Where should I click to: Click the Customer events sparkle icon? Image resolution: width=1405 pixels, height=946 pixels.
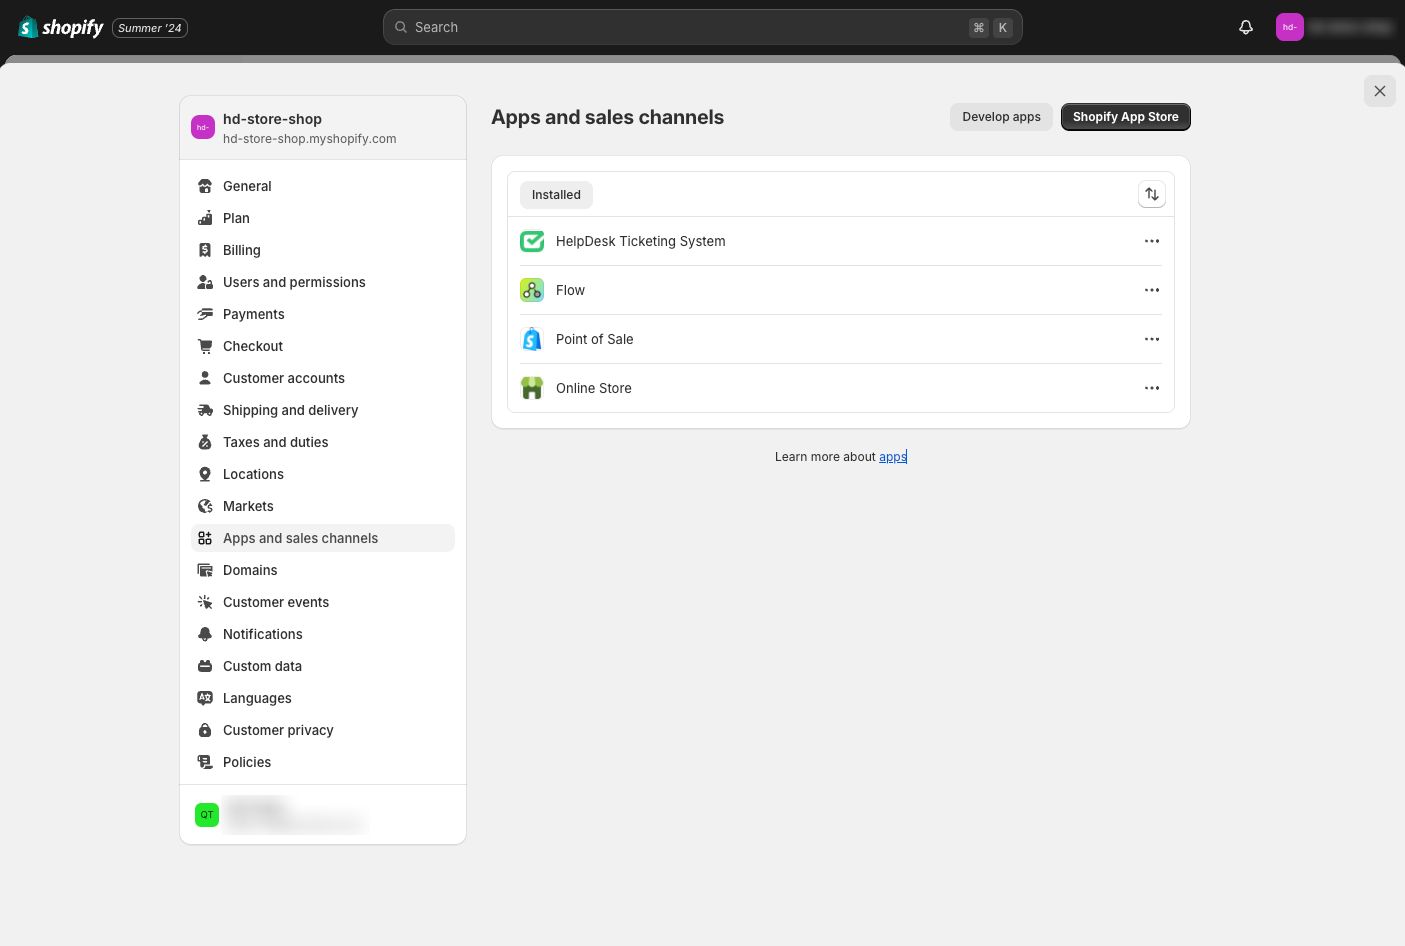pyautogui.click(x=205, y=602)
